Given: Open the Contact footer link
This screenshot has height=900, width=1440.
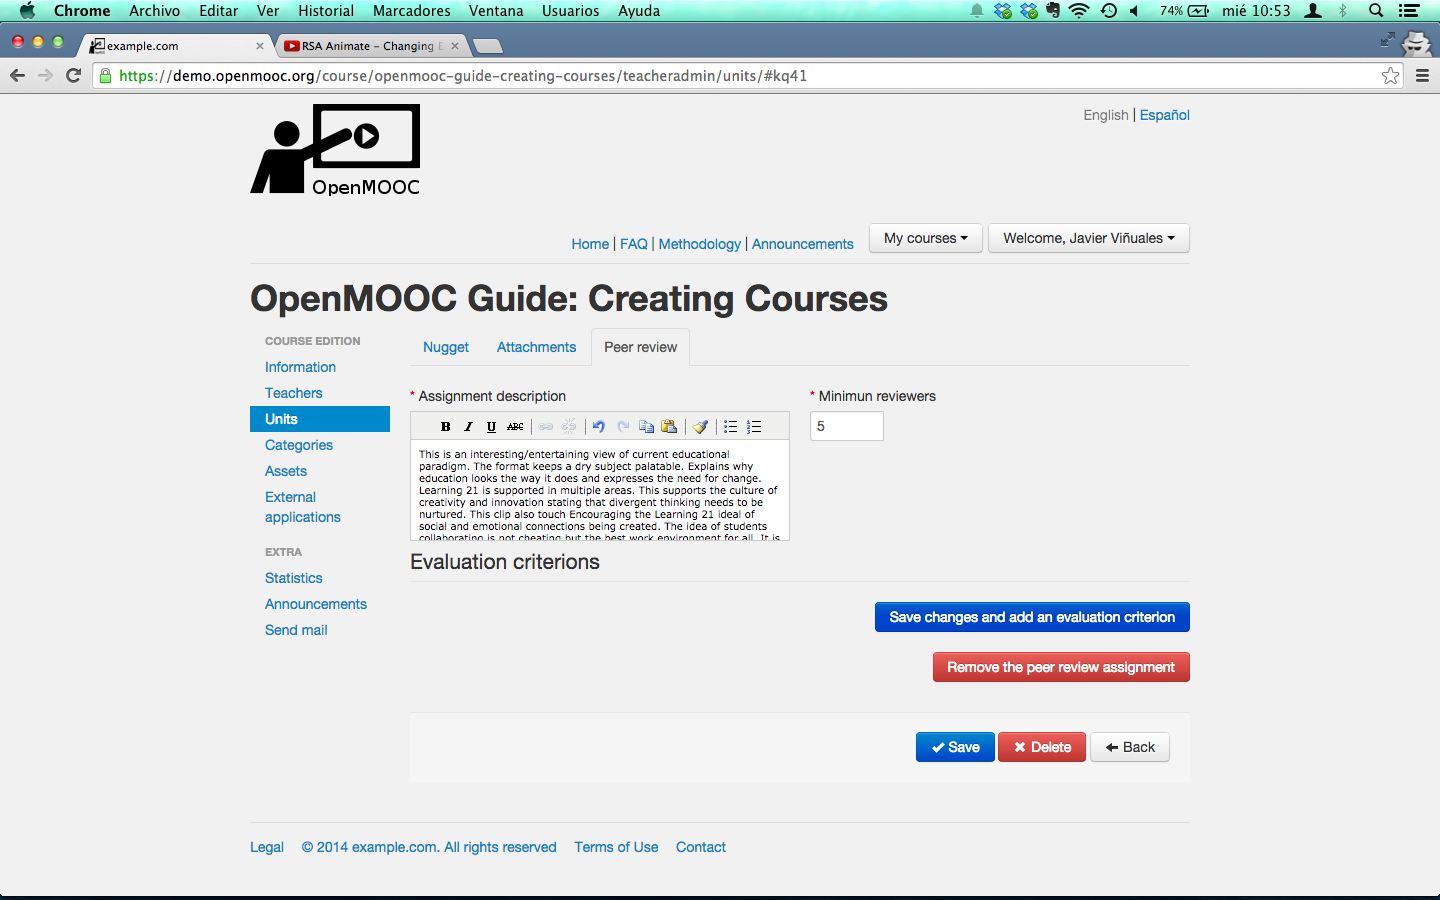Looking at the screenshot, I should pyautogui.click(x=701, y=847).
